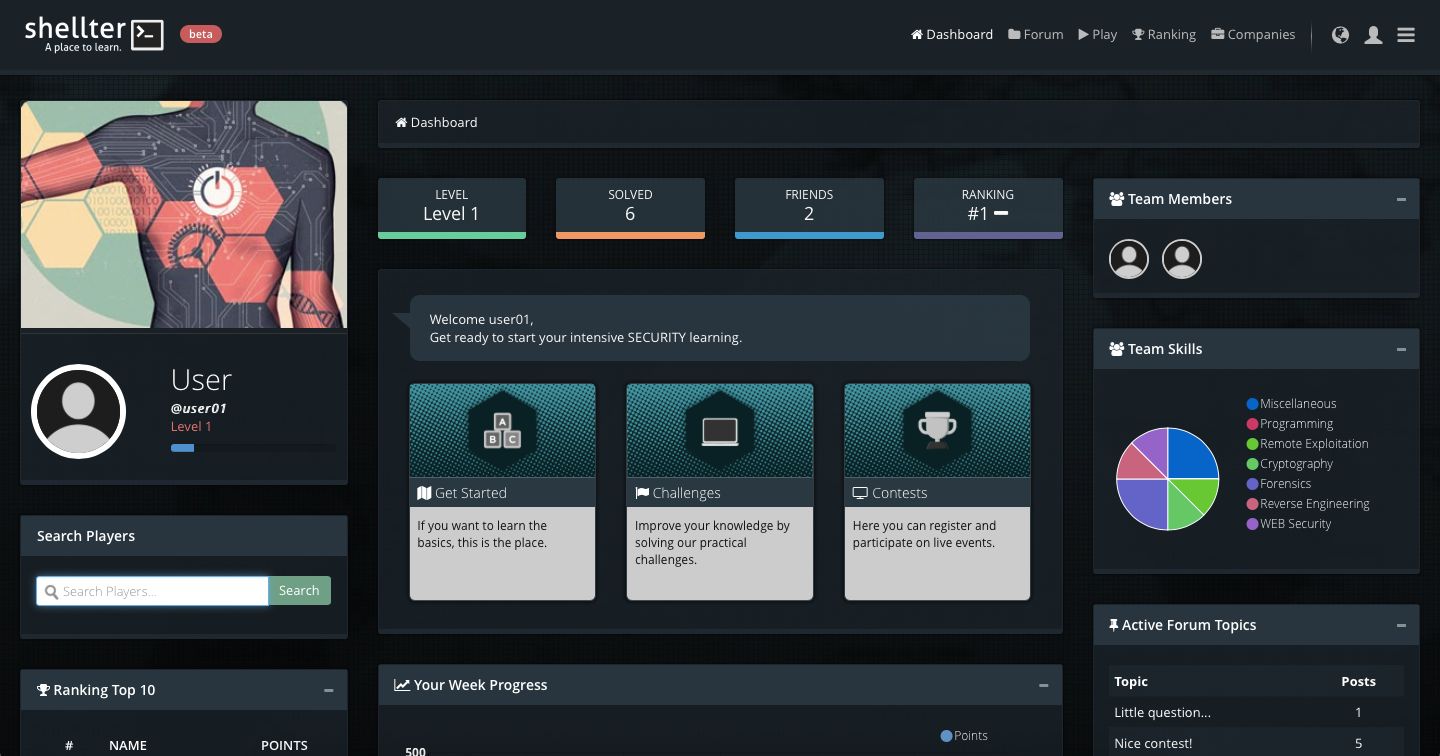
Task: Click the magnifier icon in Search Players field
Action: tap(52, 590)
